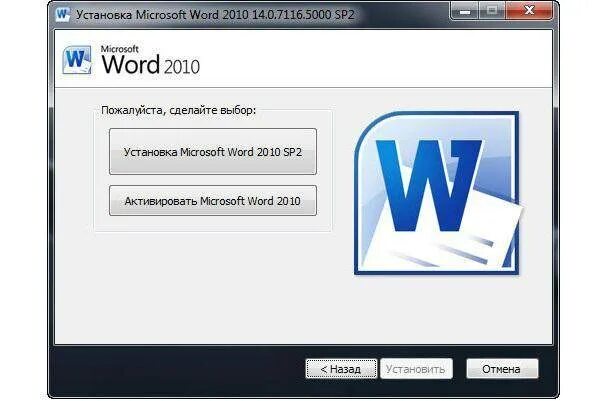Image resolution: width=602 pixels, height=401 pixels.
Task: Click the small Word 2010 logo in the header
Action: 78,60
